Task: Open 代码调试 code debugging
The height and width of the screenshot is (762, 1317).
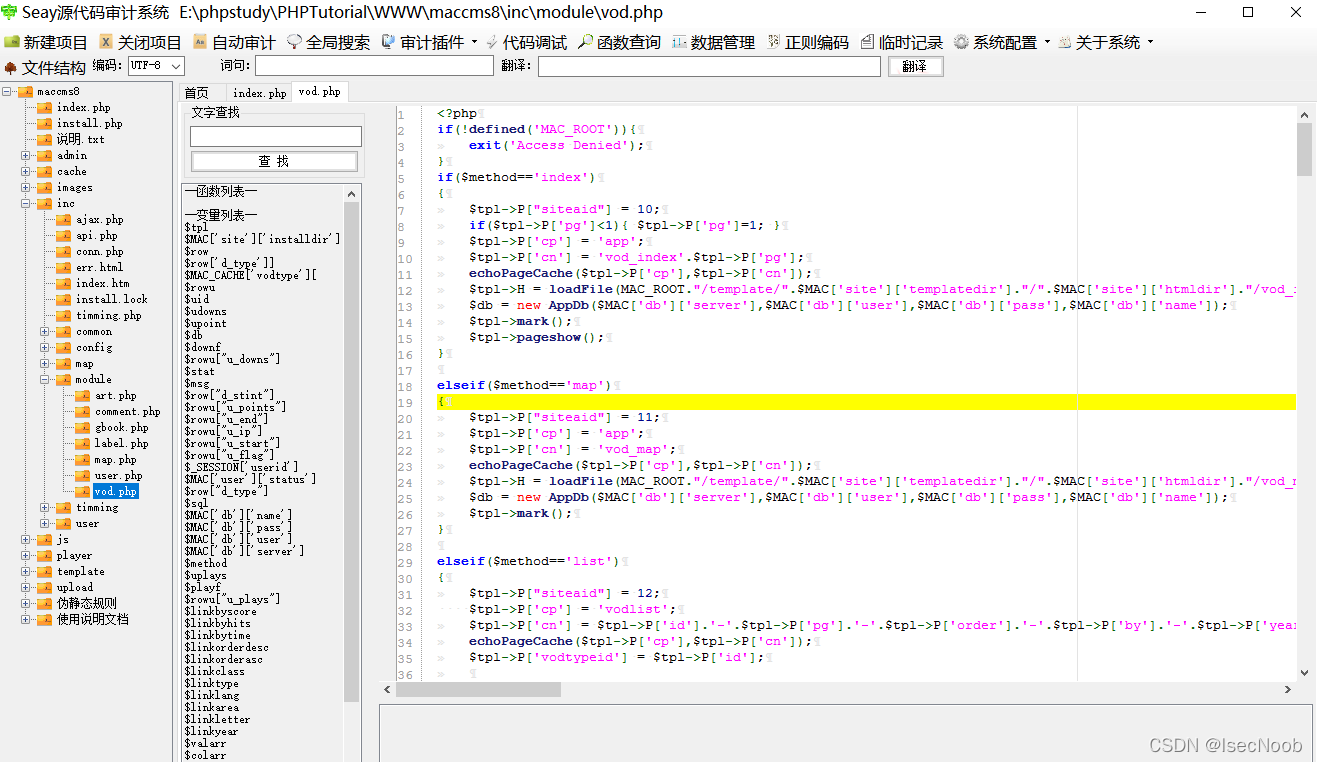Action: (526, 43)
